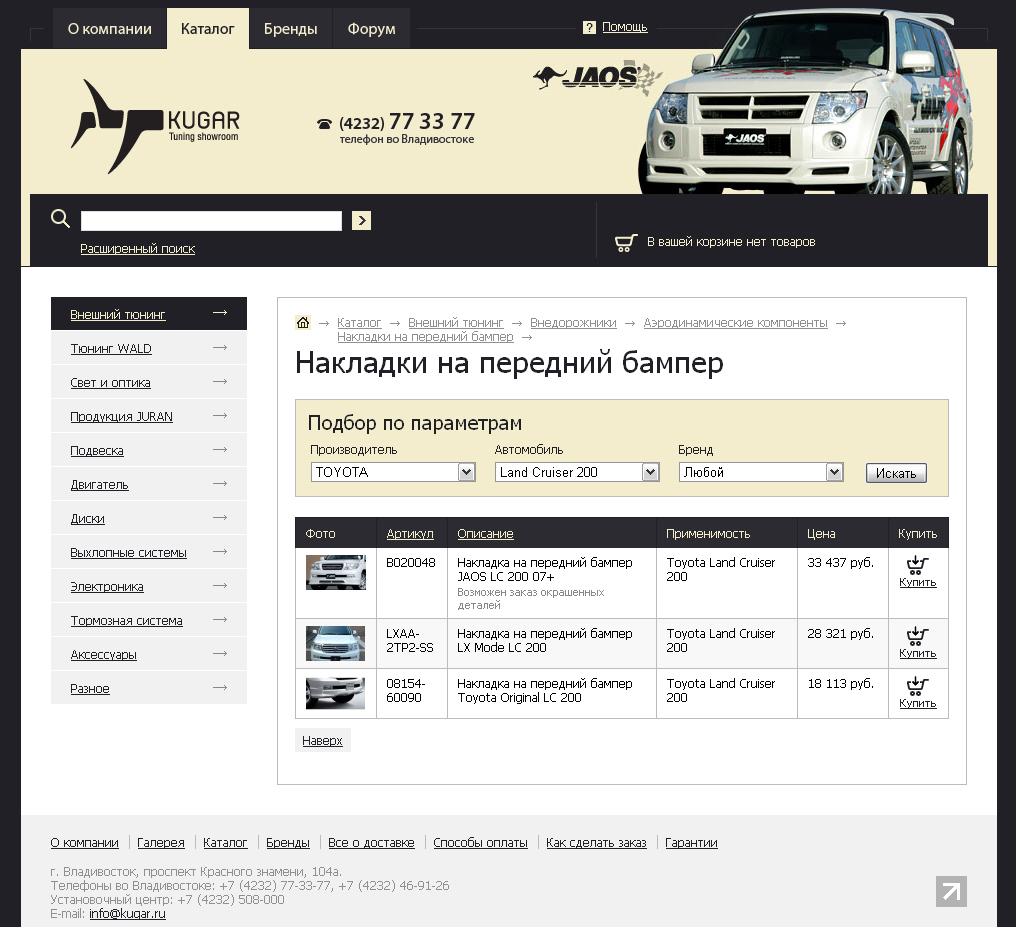1016x927 pixels.
Task: Click arrow beside Подвеска
Action: pyautogui.click(x=220, y=450)
